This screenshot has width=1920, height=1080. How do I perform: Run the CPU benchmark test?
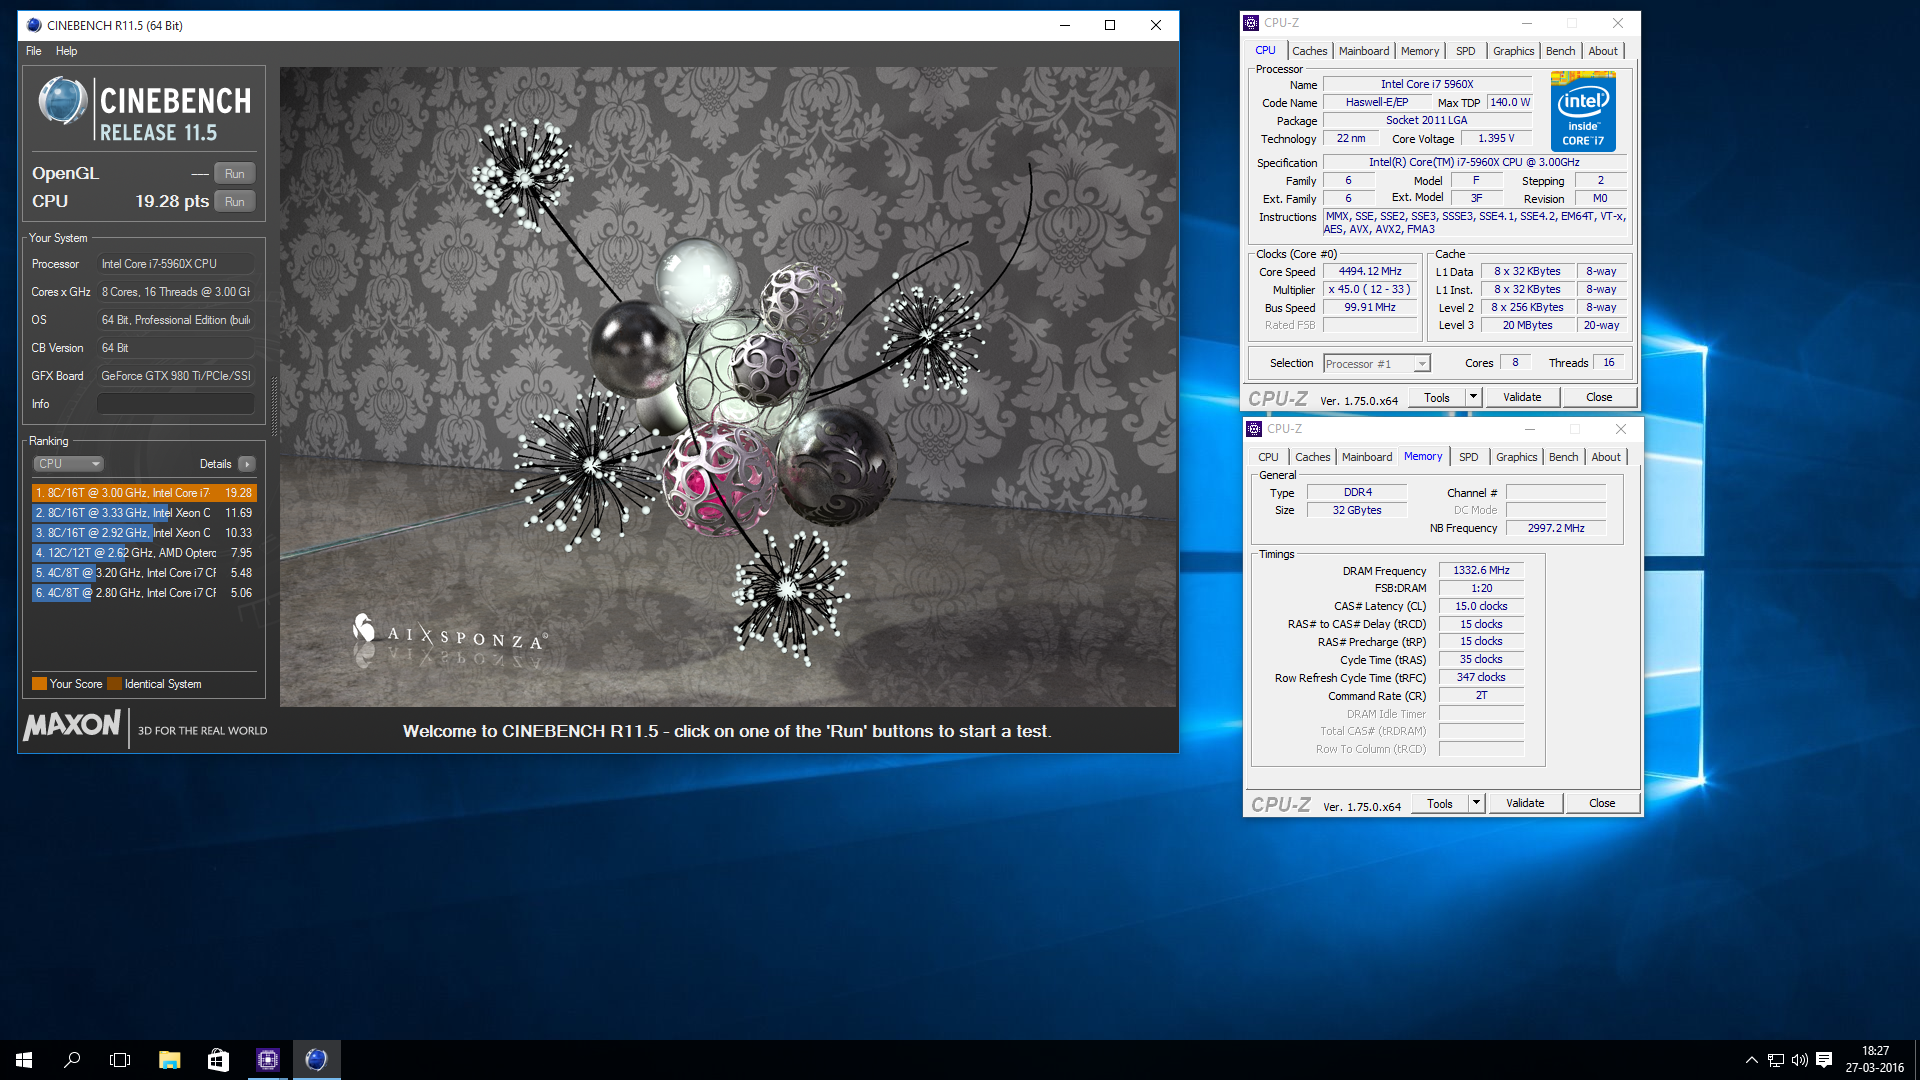[x=234, y=201]
